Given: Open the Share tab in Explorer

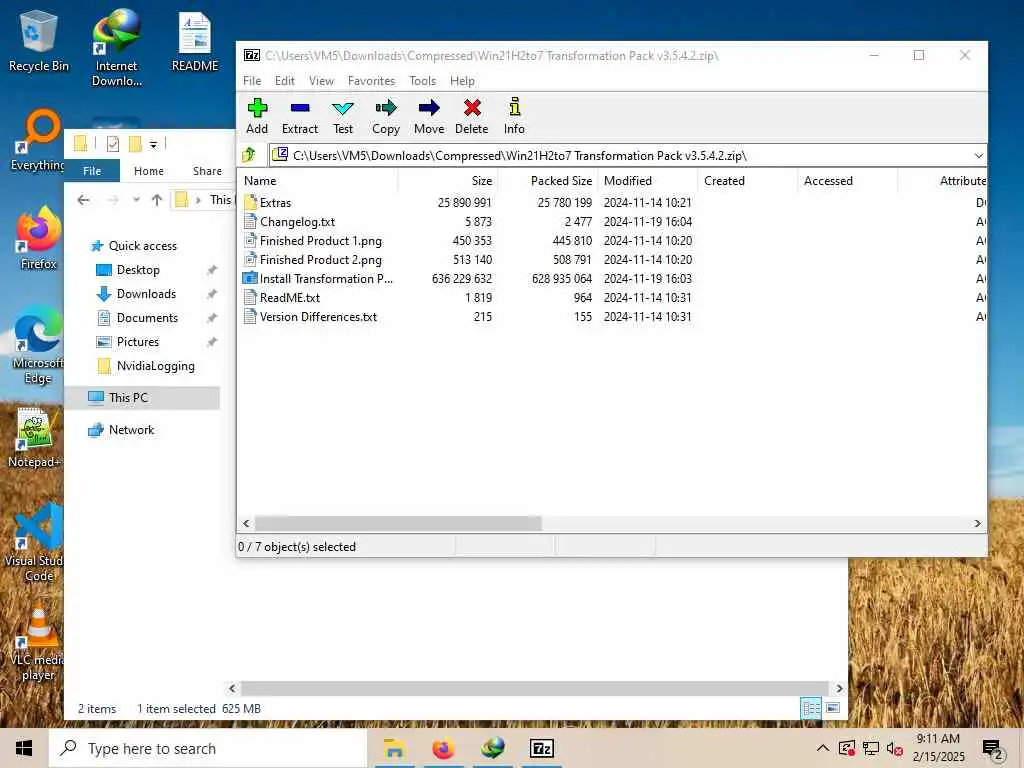Looking at the screenshot, I should [207, 170].
